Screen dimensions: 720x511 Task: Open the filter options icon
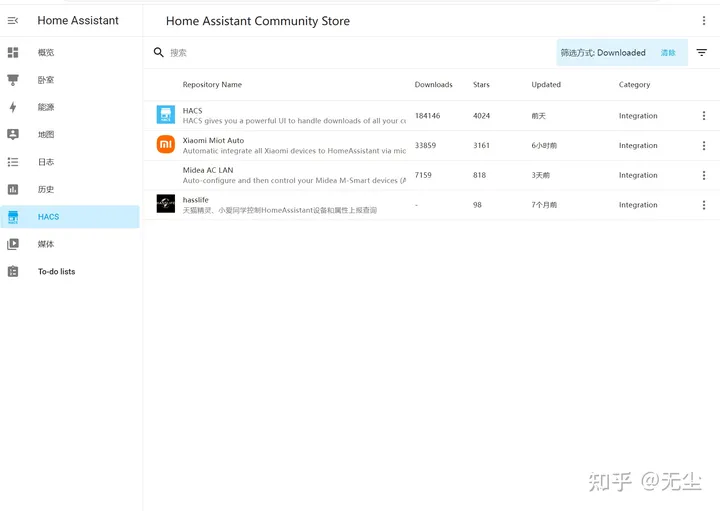701,53
